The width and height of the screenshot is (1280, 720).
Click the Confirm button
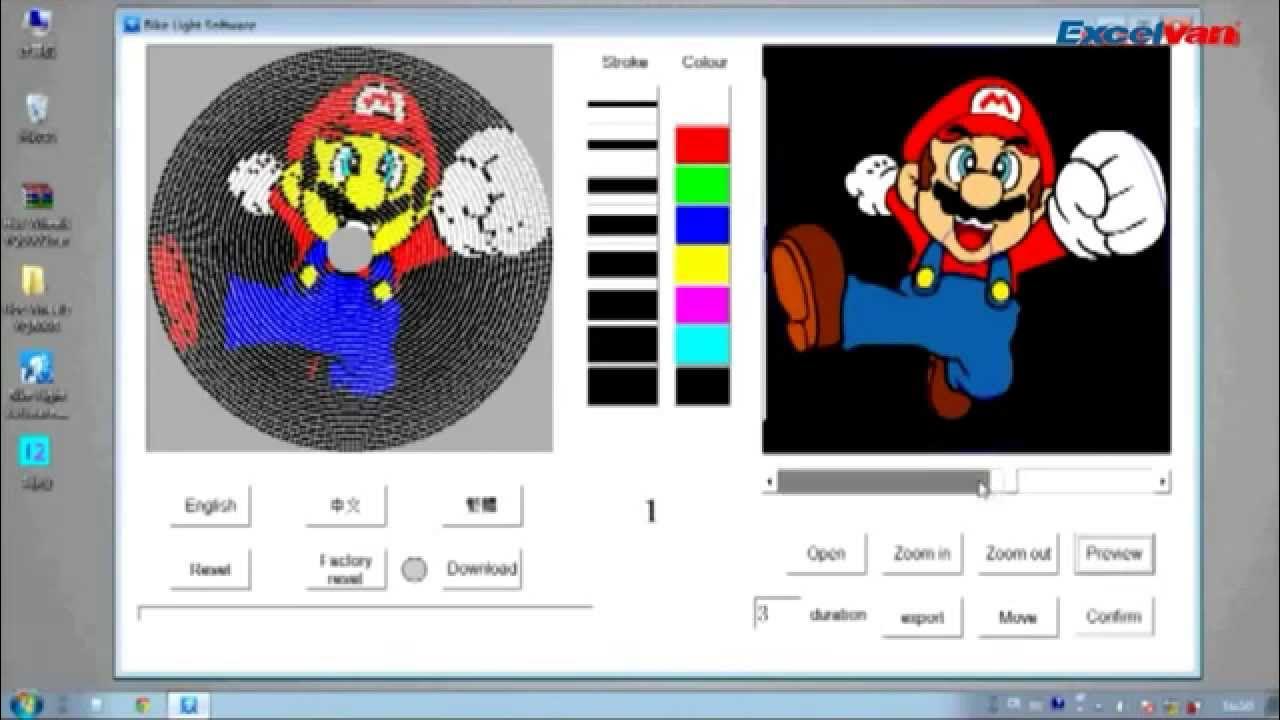1114,617
